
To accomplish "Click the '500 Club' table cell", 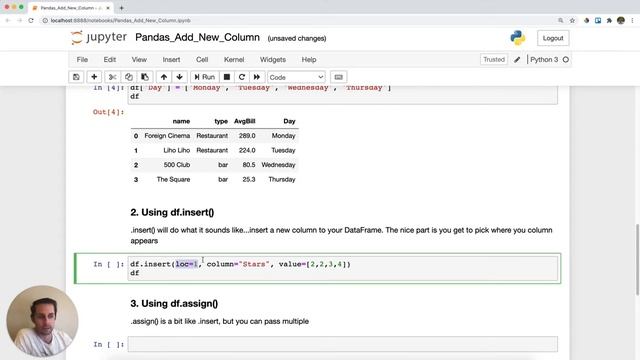I will tap(177, 165).
